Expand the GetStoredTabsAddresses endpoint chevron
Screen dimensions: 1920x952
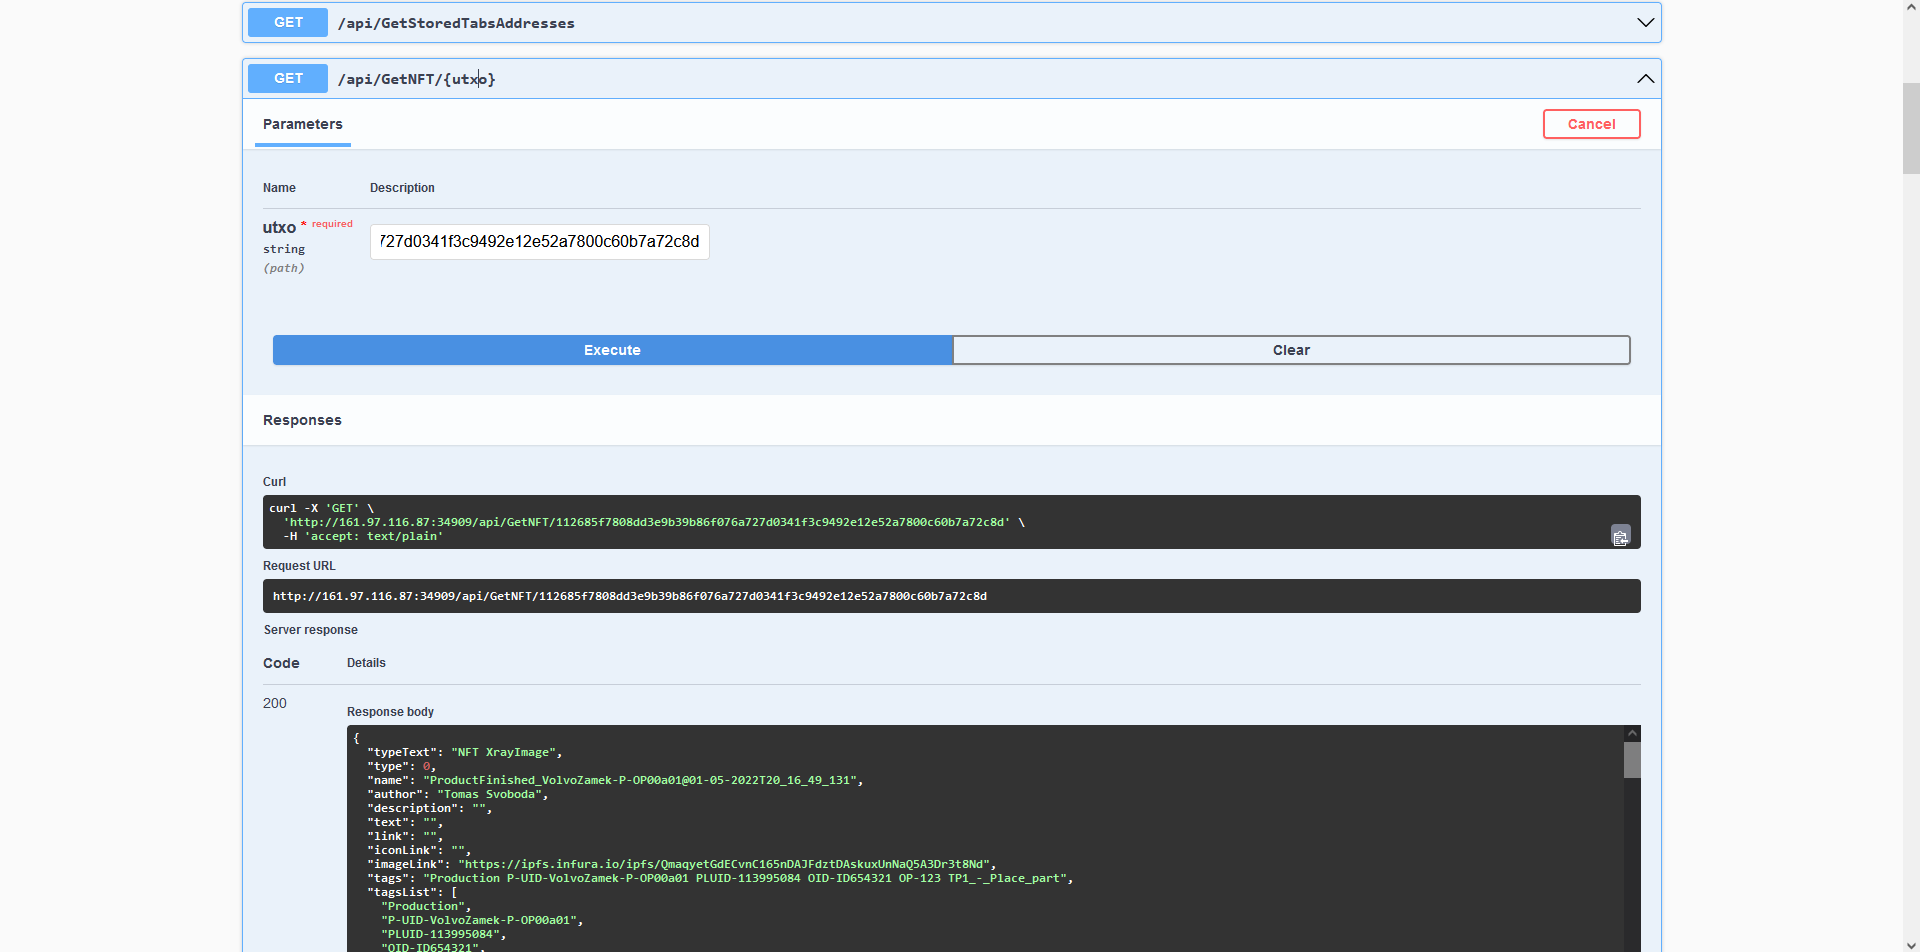pos(1645,23)
